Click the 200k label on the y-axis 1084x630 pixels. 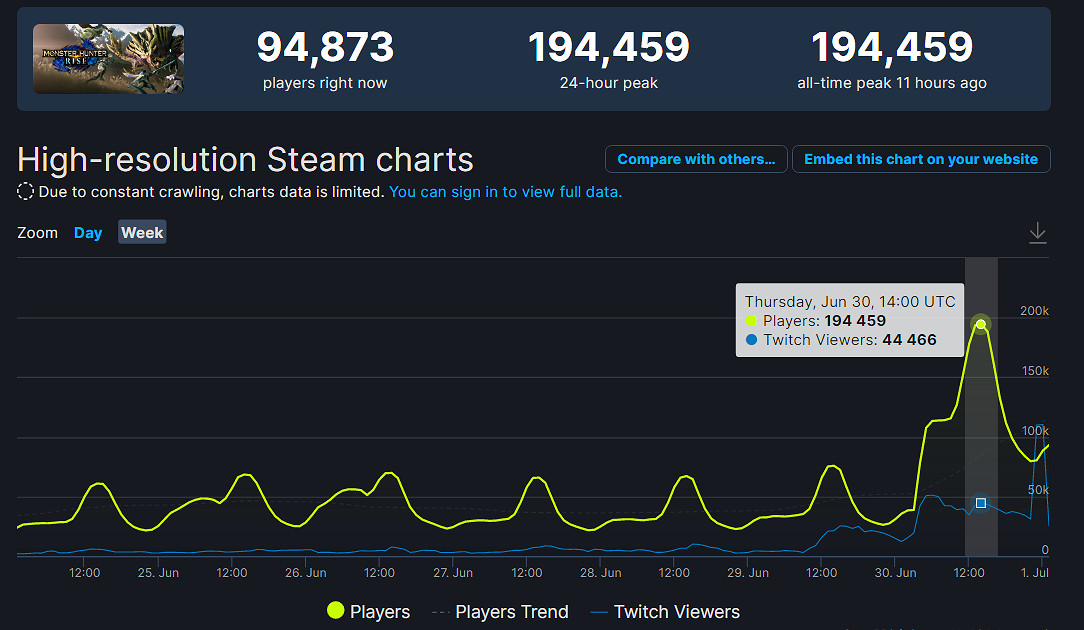coord(1034,311)
